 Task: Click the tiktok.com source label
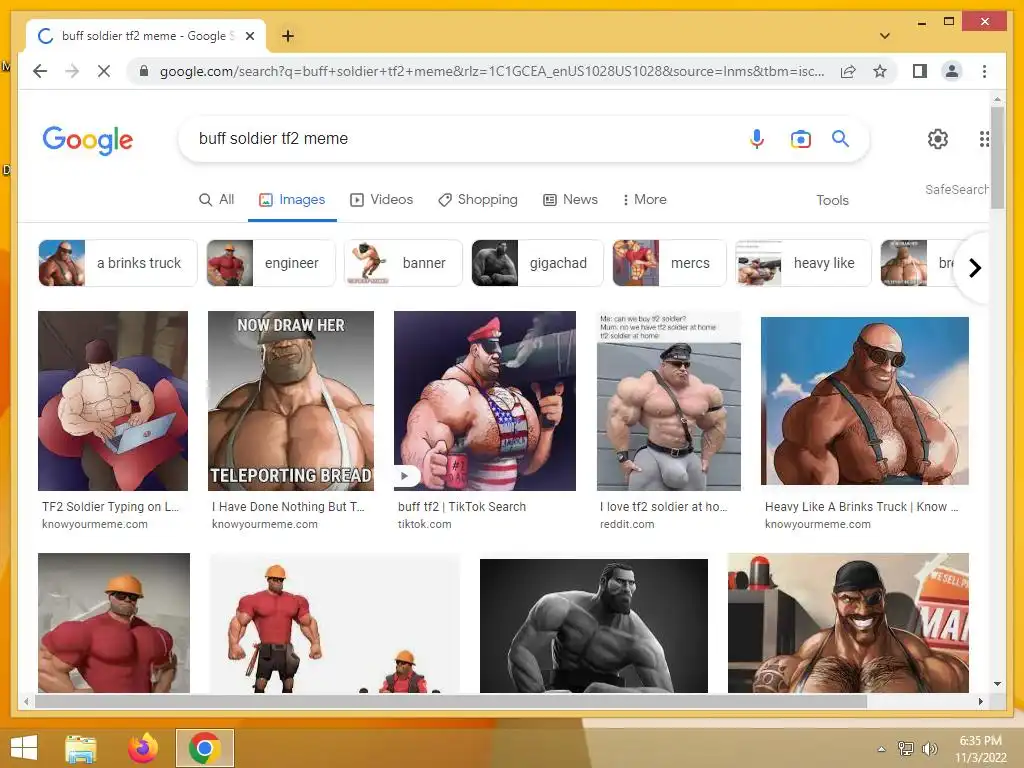(424, 524)
